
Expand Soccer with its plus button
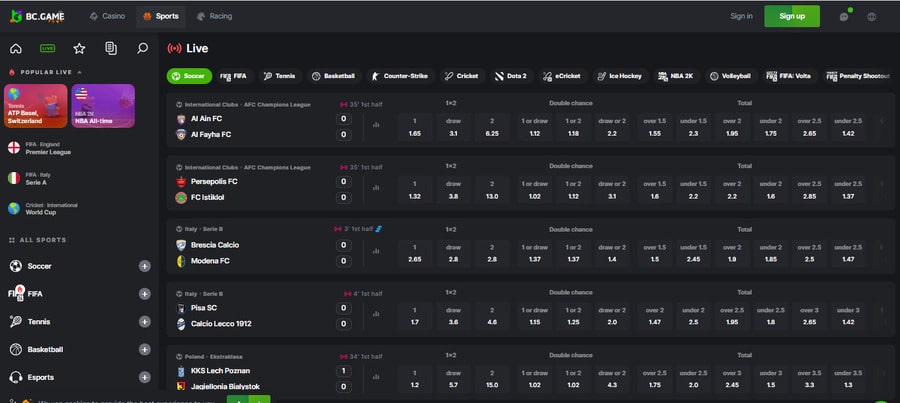[x=145, y=266]
